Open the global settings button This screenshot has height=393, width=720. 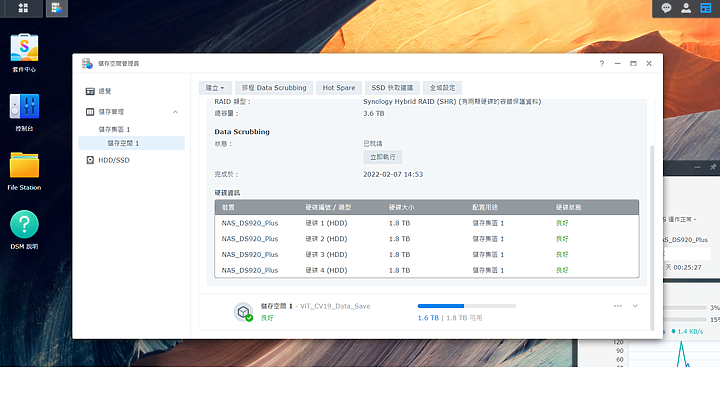pos(443,88)
